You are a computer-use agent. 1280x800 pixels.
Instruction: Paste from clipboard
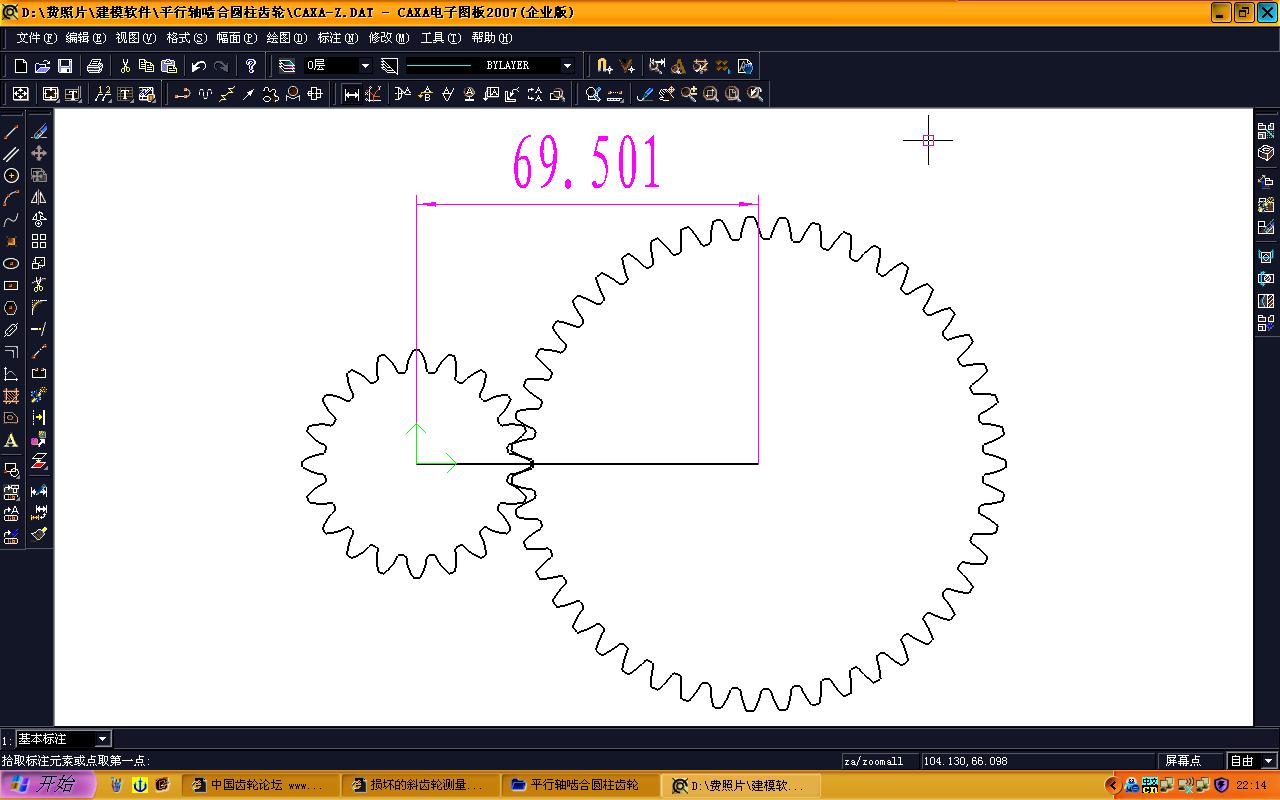click(x=169, y=66)
